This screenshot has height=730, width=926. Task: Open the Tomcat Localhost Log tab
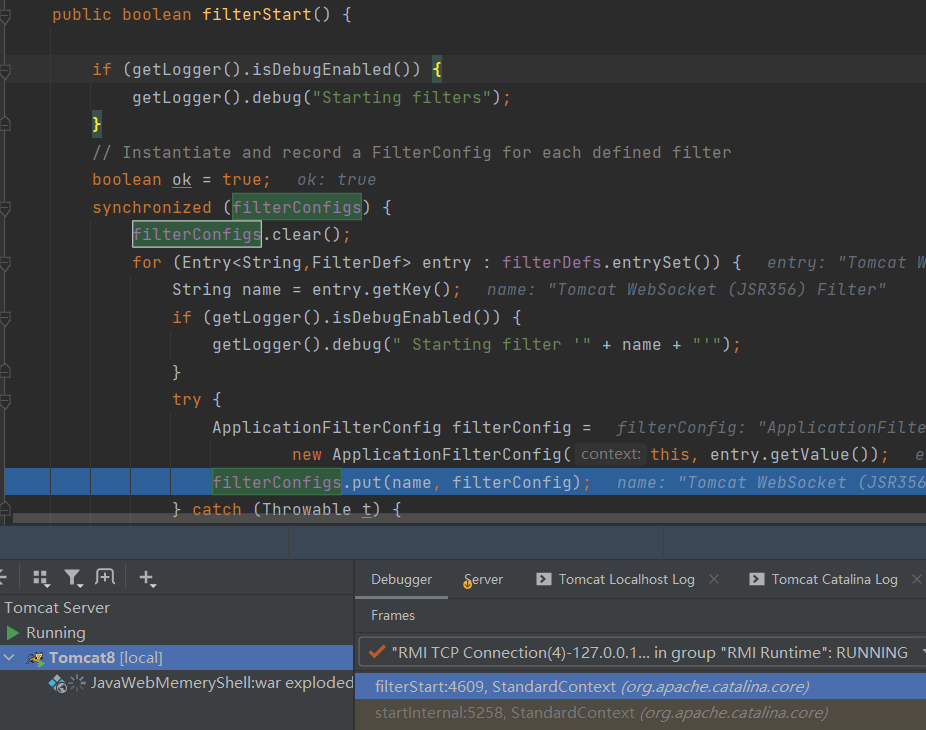625,580
